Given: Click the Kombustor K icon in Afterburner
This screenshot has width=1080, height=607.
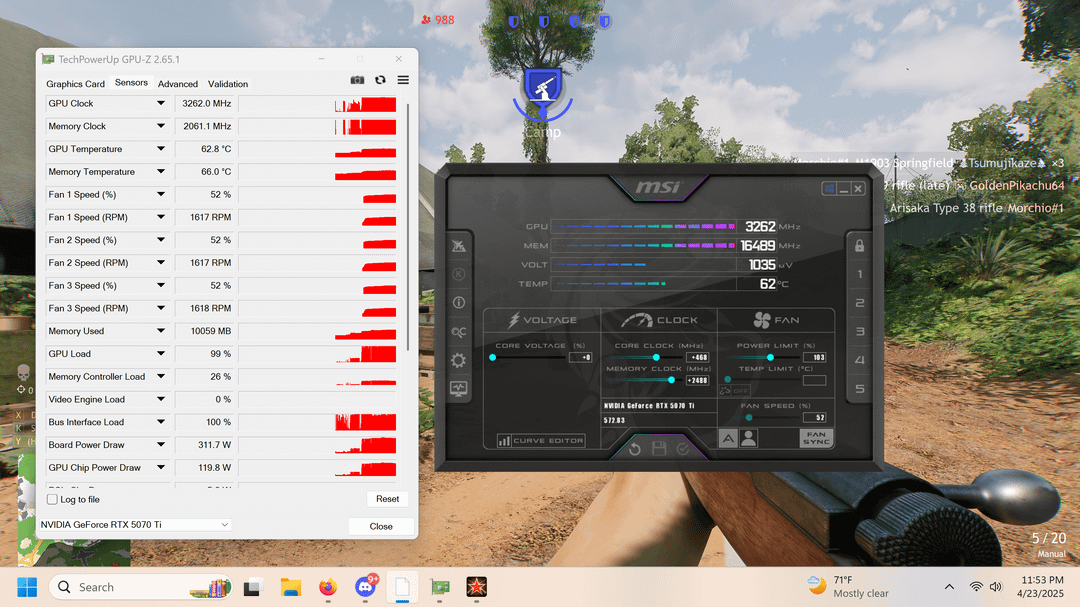Looking at the screenshot, I should [459, 274].
